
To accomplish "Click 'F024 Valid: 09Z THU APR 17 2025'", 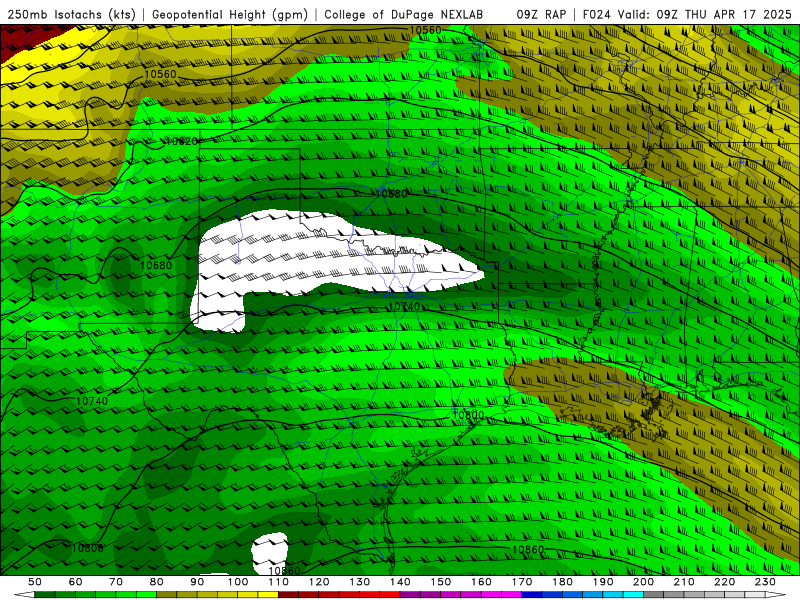I will coord(687,14).
